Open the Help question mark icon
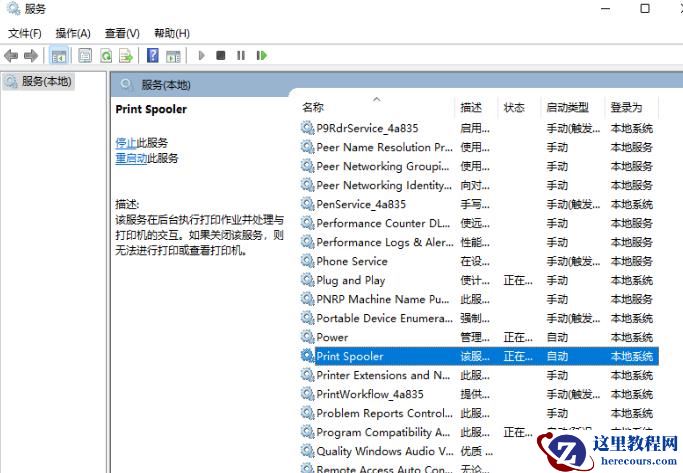This screenshot has width=683, height=473. point(152,55)
